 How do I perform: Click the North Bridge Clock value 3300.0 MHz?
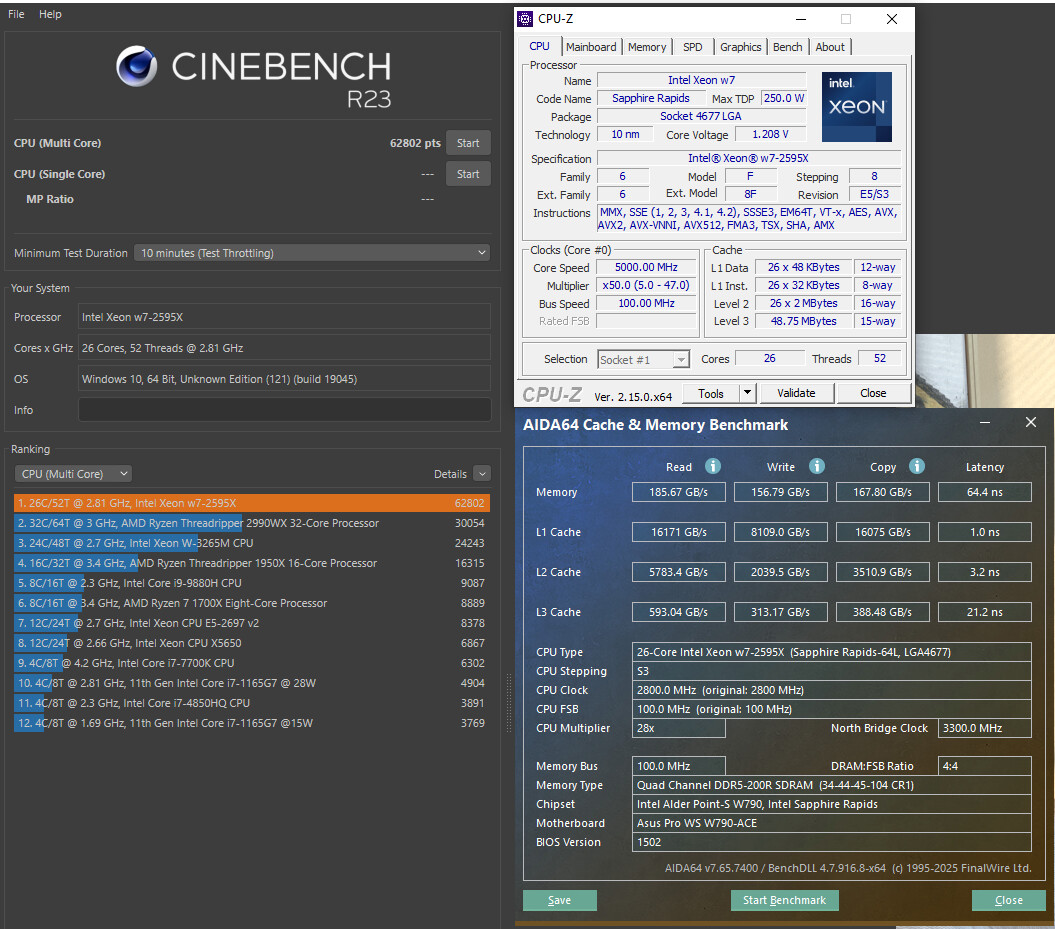point(984,729)
